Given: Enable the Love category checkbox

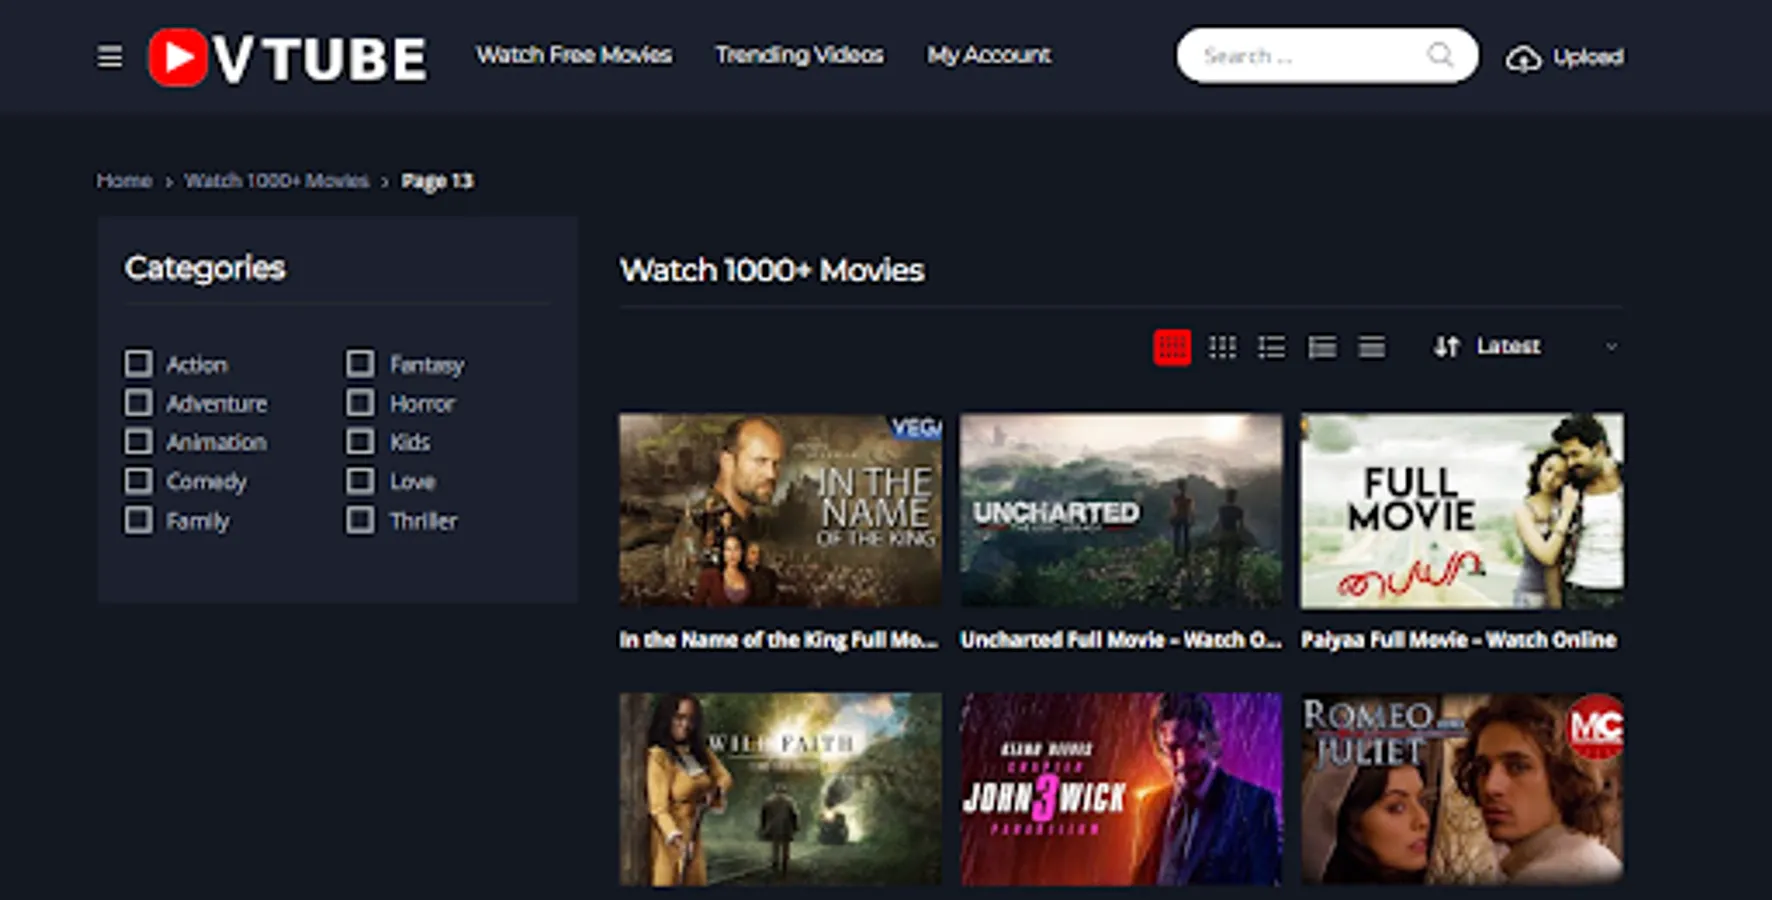Looking at the screenshot, I should point(360,481).
